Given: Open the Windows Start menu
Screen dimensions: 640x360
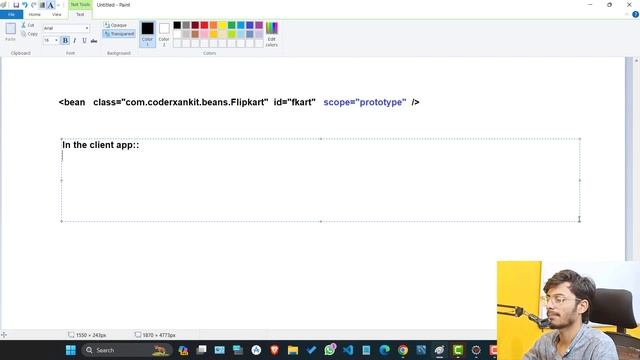Looking at the screenshot, I should [71, 350].
